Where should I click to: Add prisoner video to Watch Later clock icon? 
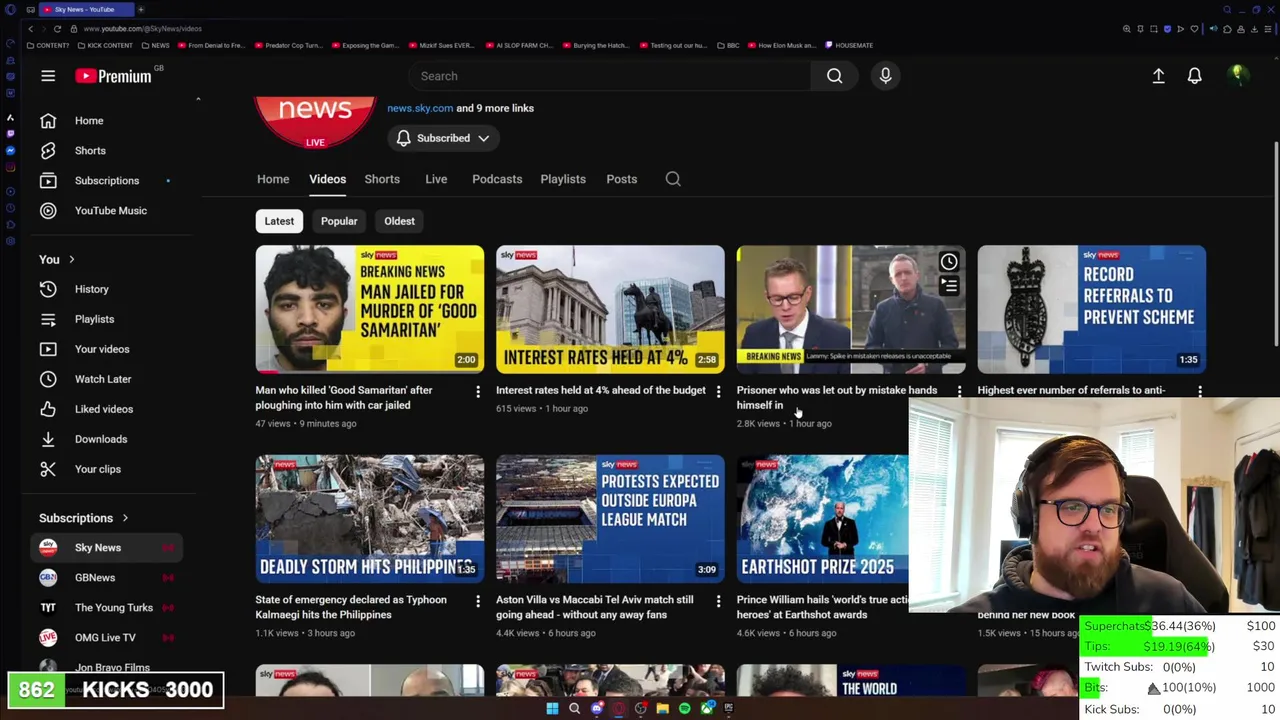[949, 262]
